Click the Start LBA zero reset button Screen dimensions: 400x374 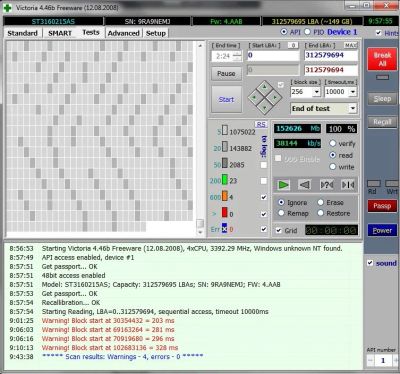[293, 45]
